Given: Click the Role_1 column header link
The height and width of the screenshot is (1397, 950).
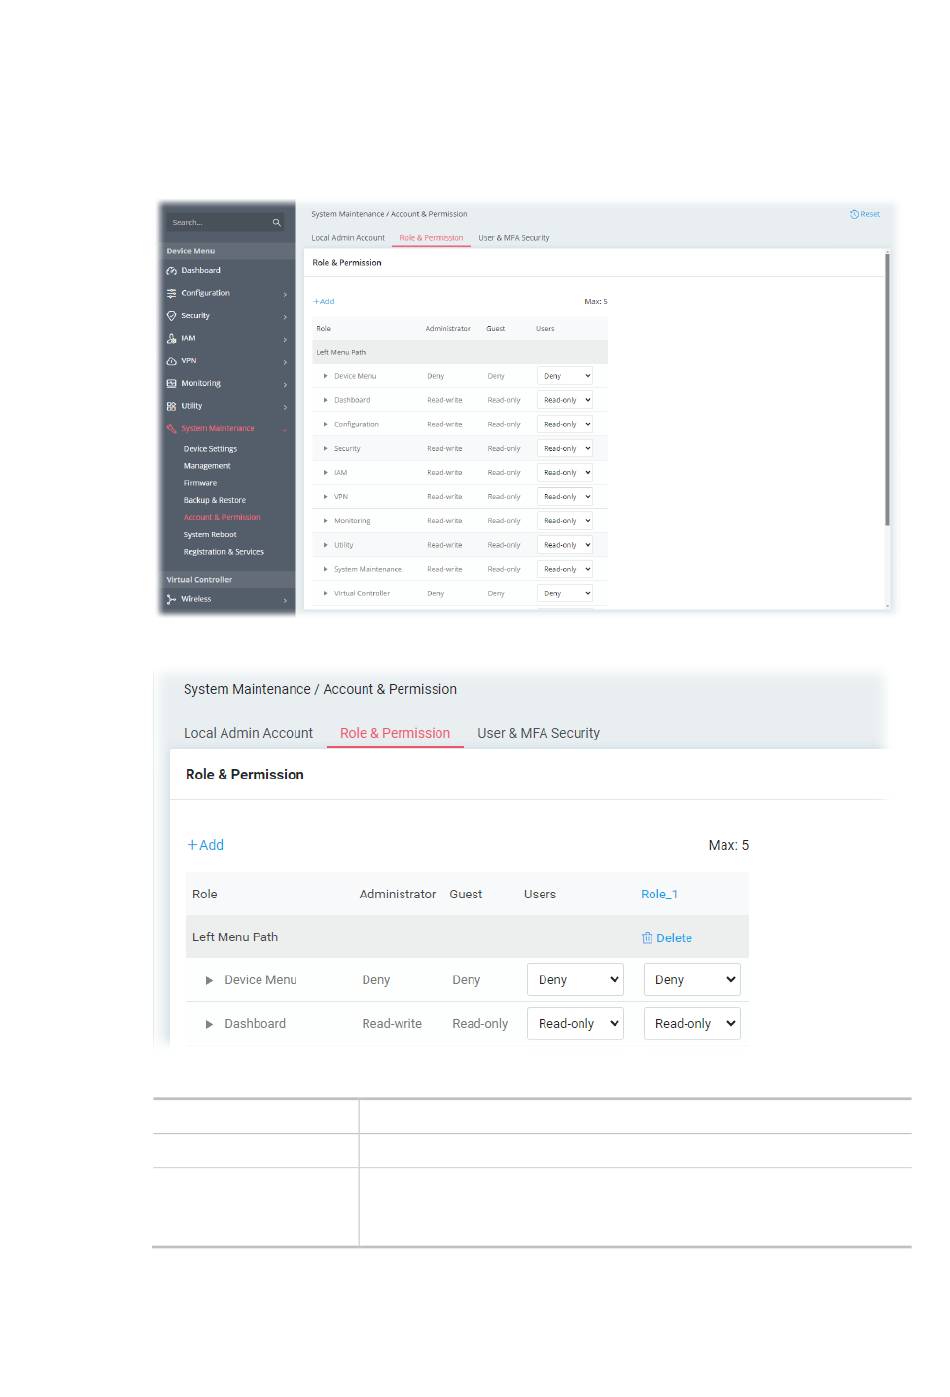Looking at the screenshot, I should coord(659,894).
